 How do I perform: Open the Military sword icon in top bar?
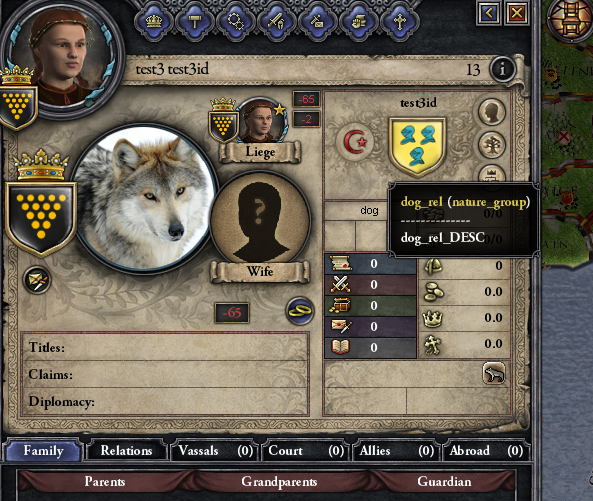(276, 21)
